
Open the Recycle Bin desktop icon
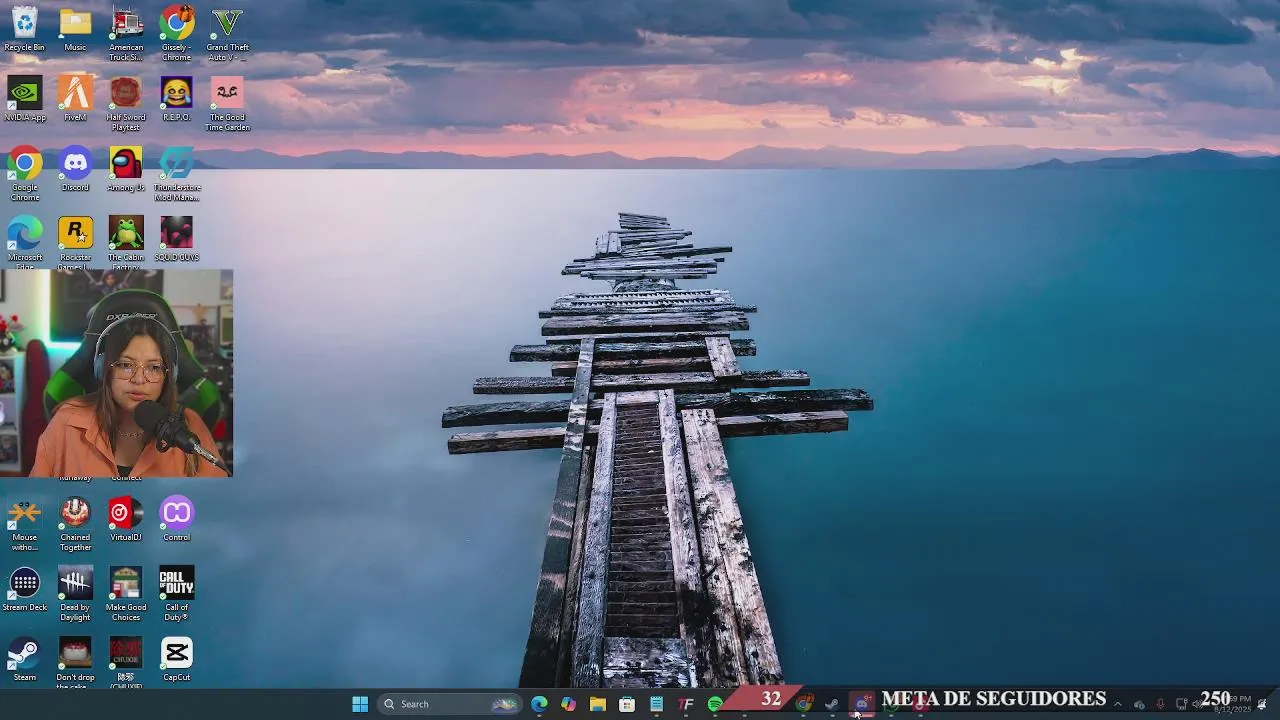[x=24, y=30]
